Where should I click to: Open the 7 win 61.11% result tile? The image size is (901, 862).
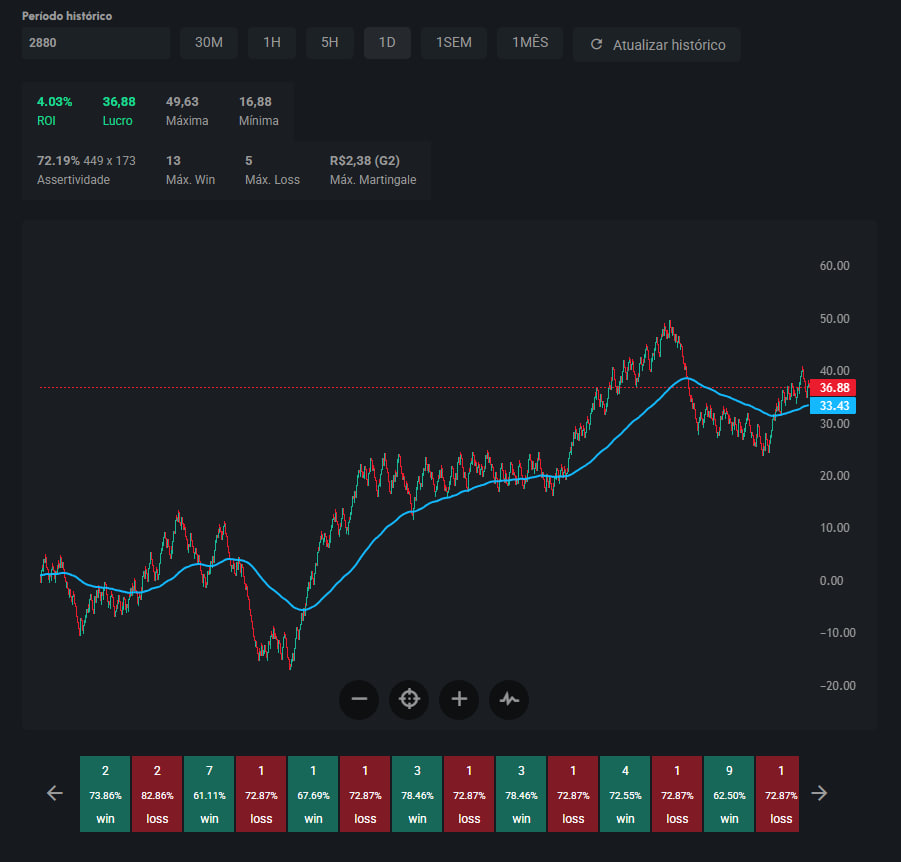point(209,794)
